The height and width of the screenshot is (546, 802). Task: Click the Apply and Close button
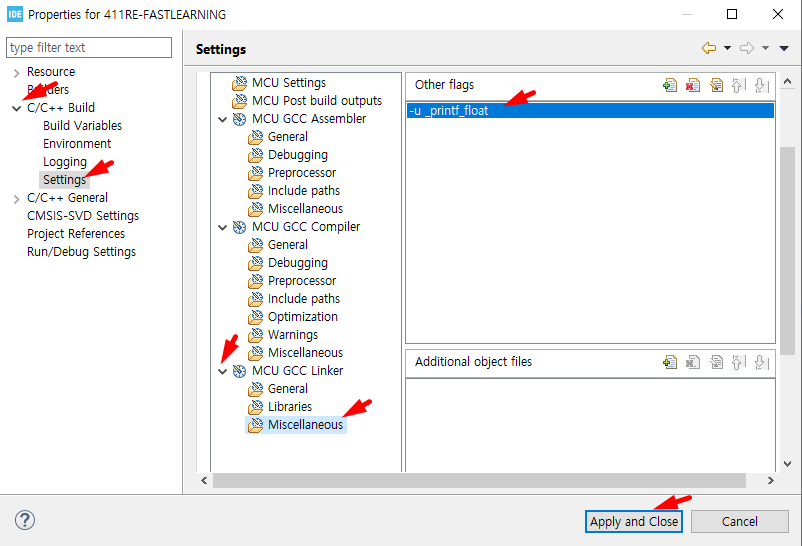(x=634, y=521)
